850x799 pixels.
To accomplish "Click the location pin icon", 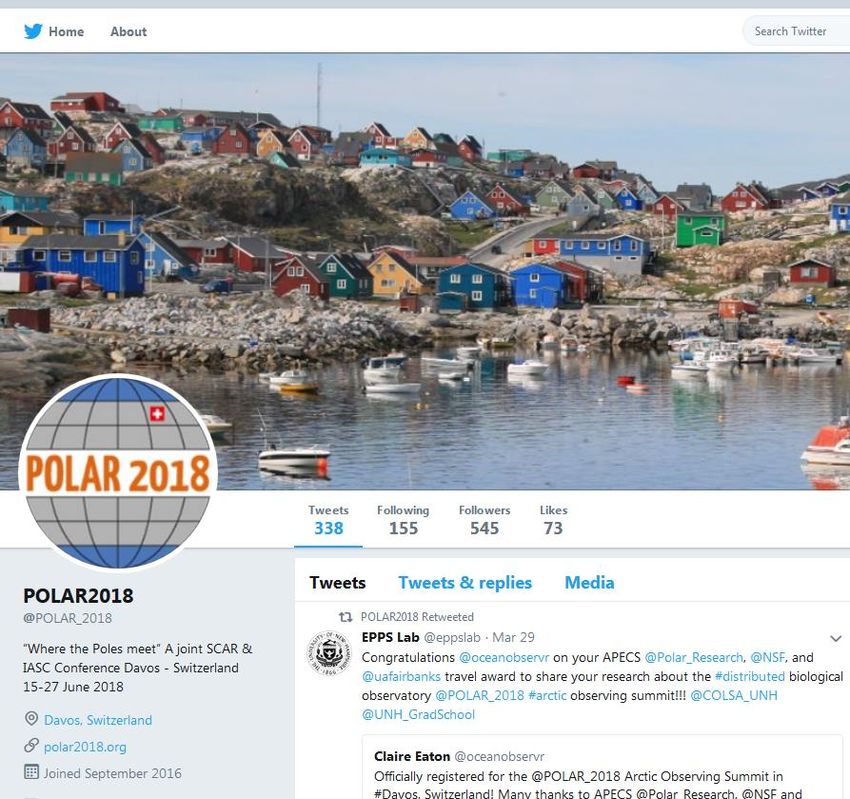I will pos(31,719).
